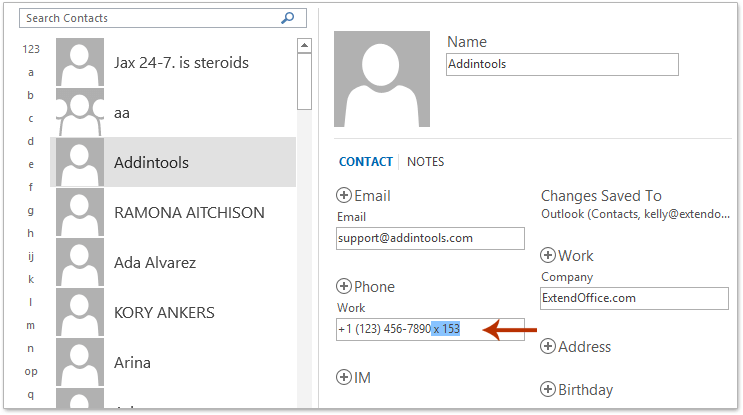Select contact name Ada Alvarez
Viewport: 743px width, 415px height.
coord(154,262)
